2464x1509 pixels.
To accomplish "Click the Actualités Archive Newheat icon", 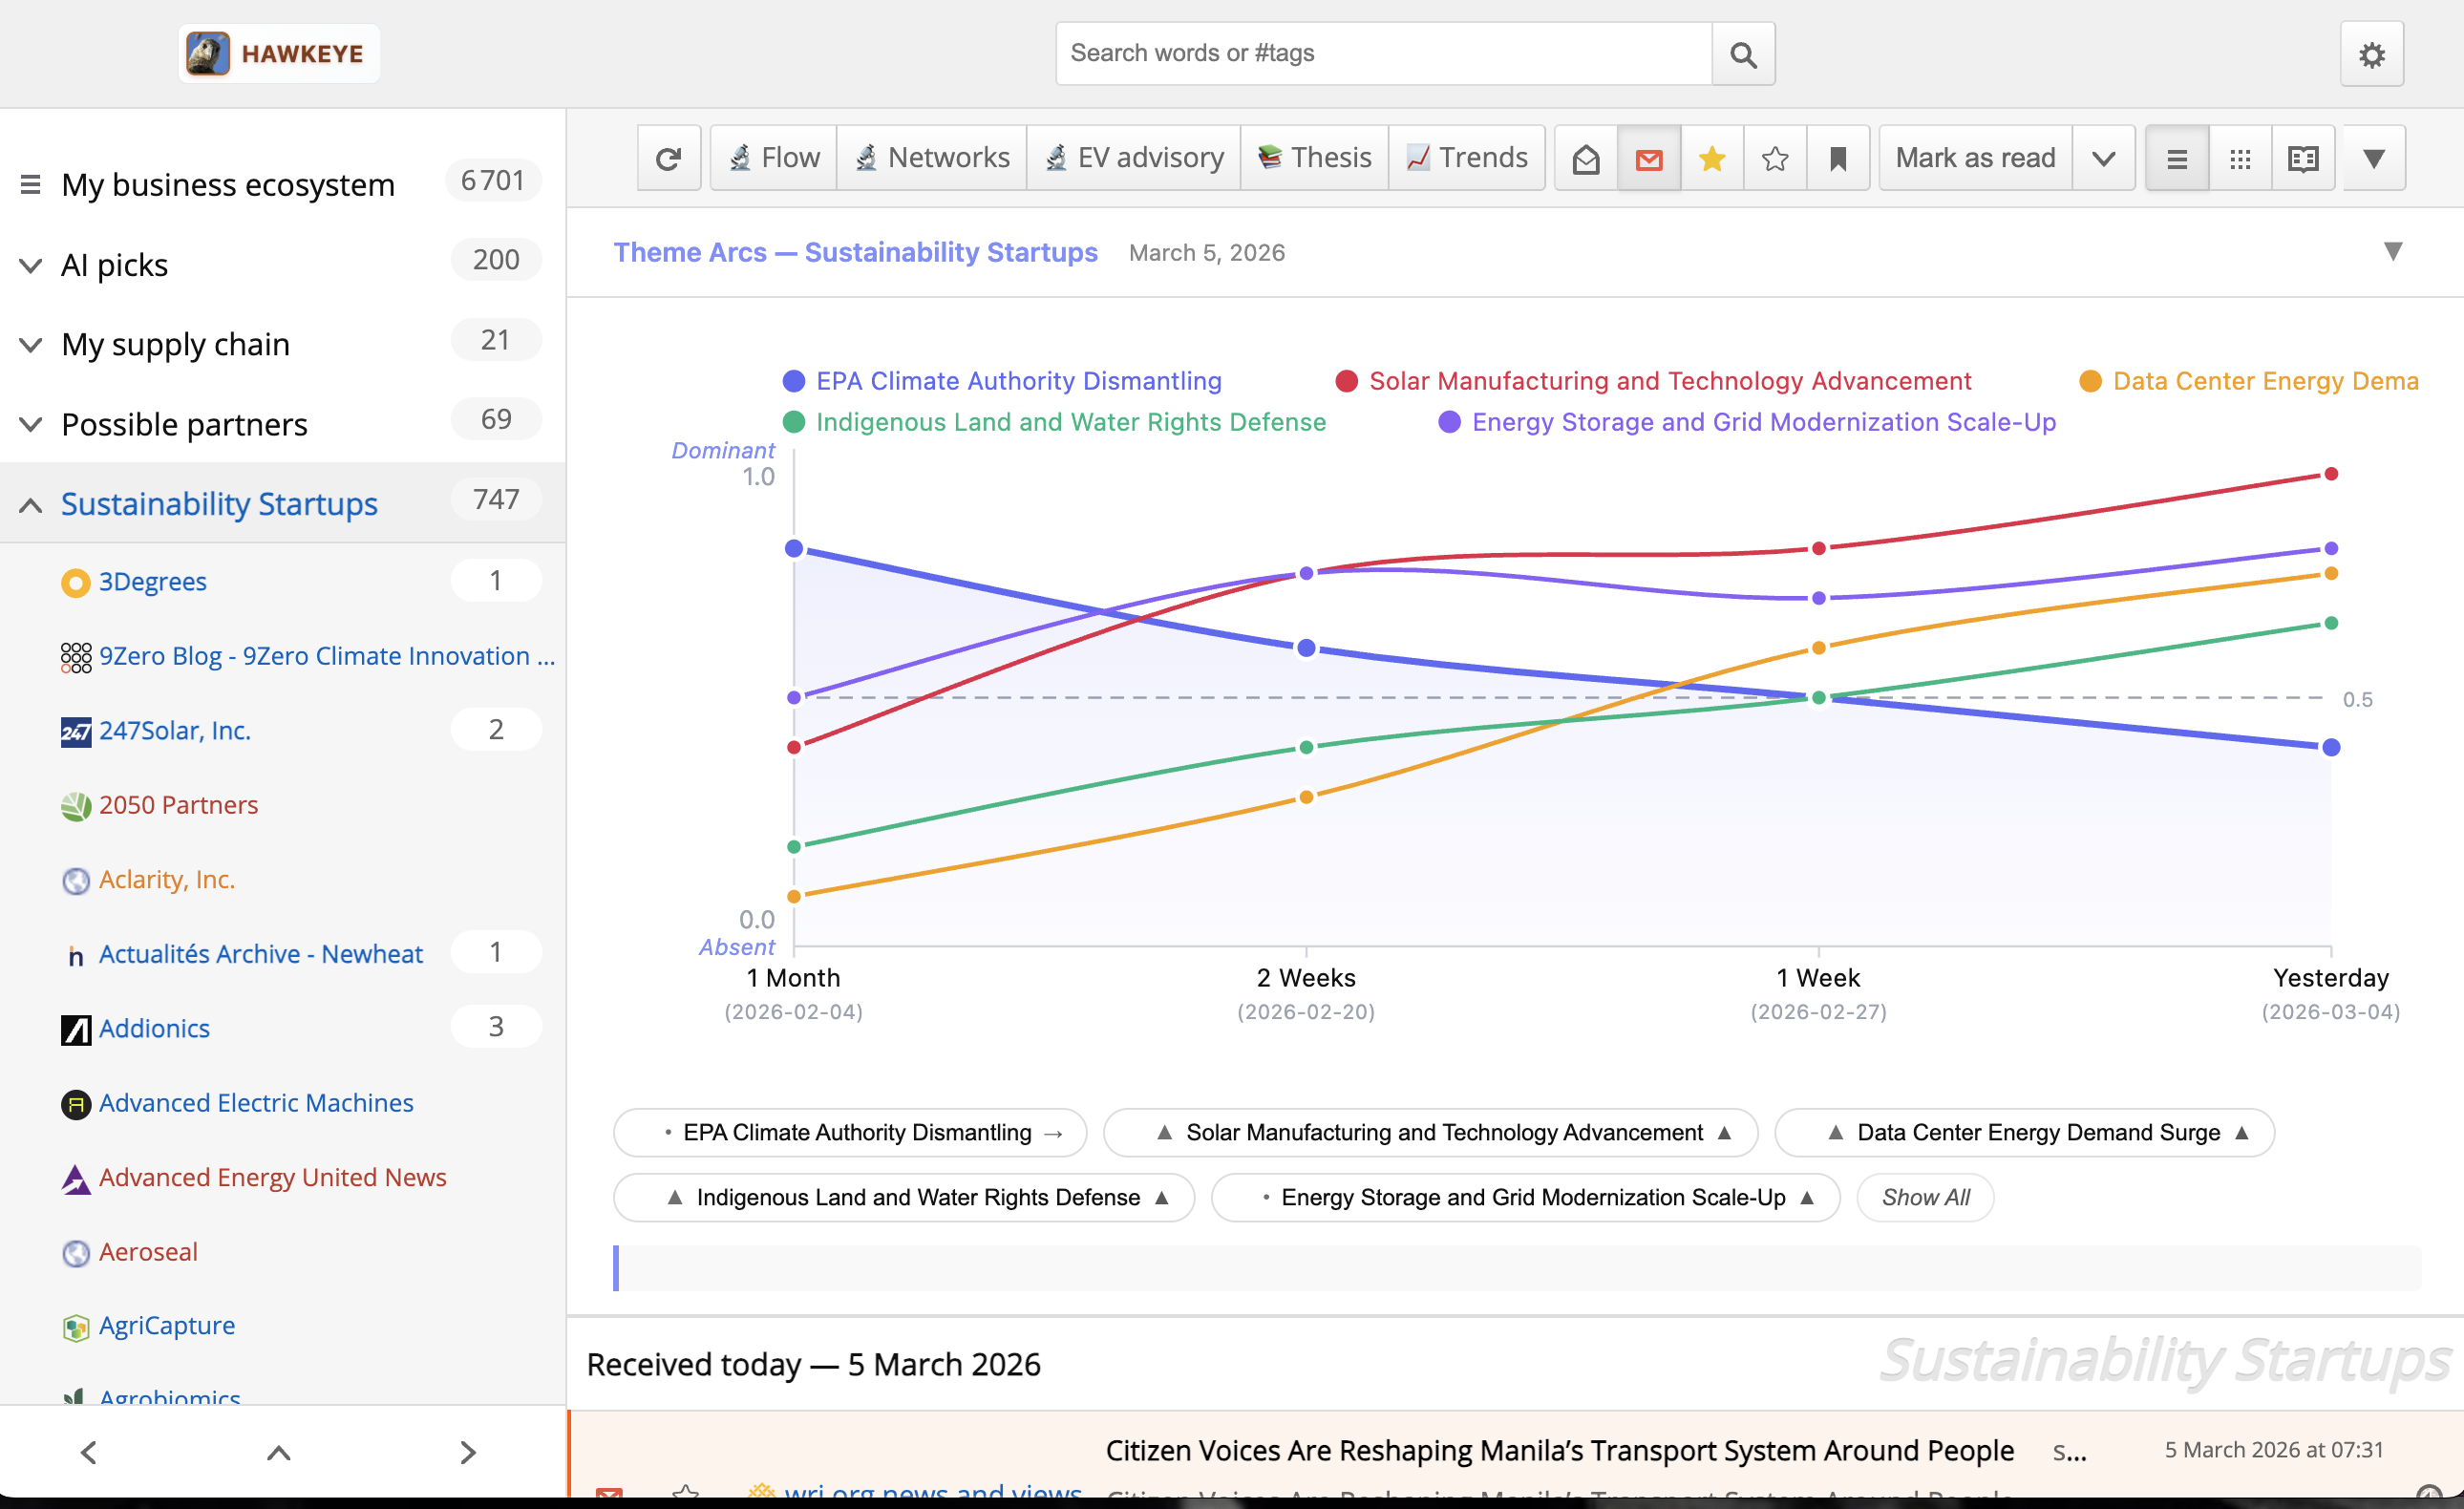I will click(x=76, y=955).
